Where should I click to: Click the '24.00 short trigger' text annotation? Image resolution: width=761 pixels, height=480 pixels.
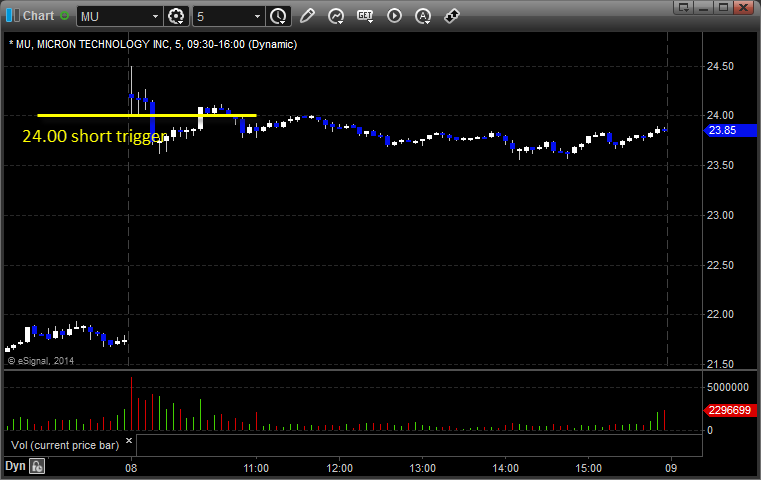click(x=95, y=136)
